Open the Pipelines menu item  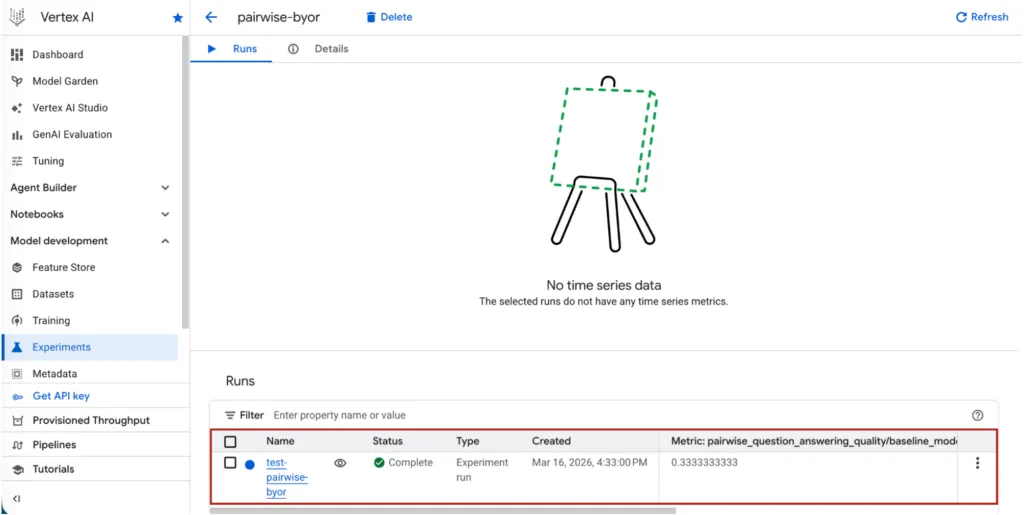click(x=54, y=445)
